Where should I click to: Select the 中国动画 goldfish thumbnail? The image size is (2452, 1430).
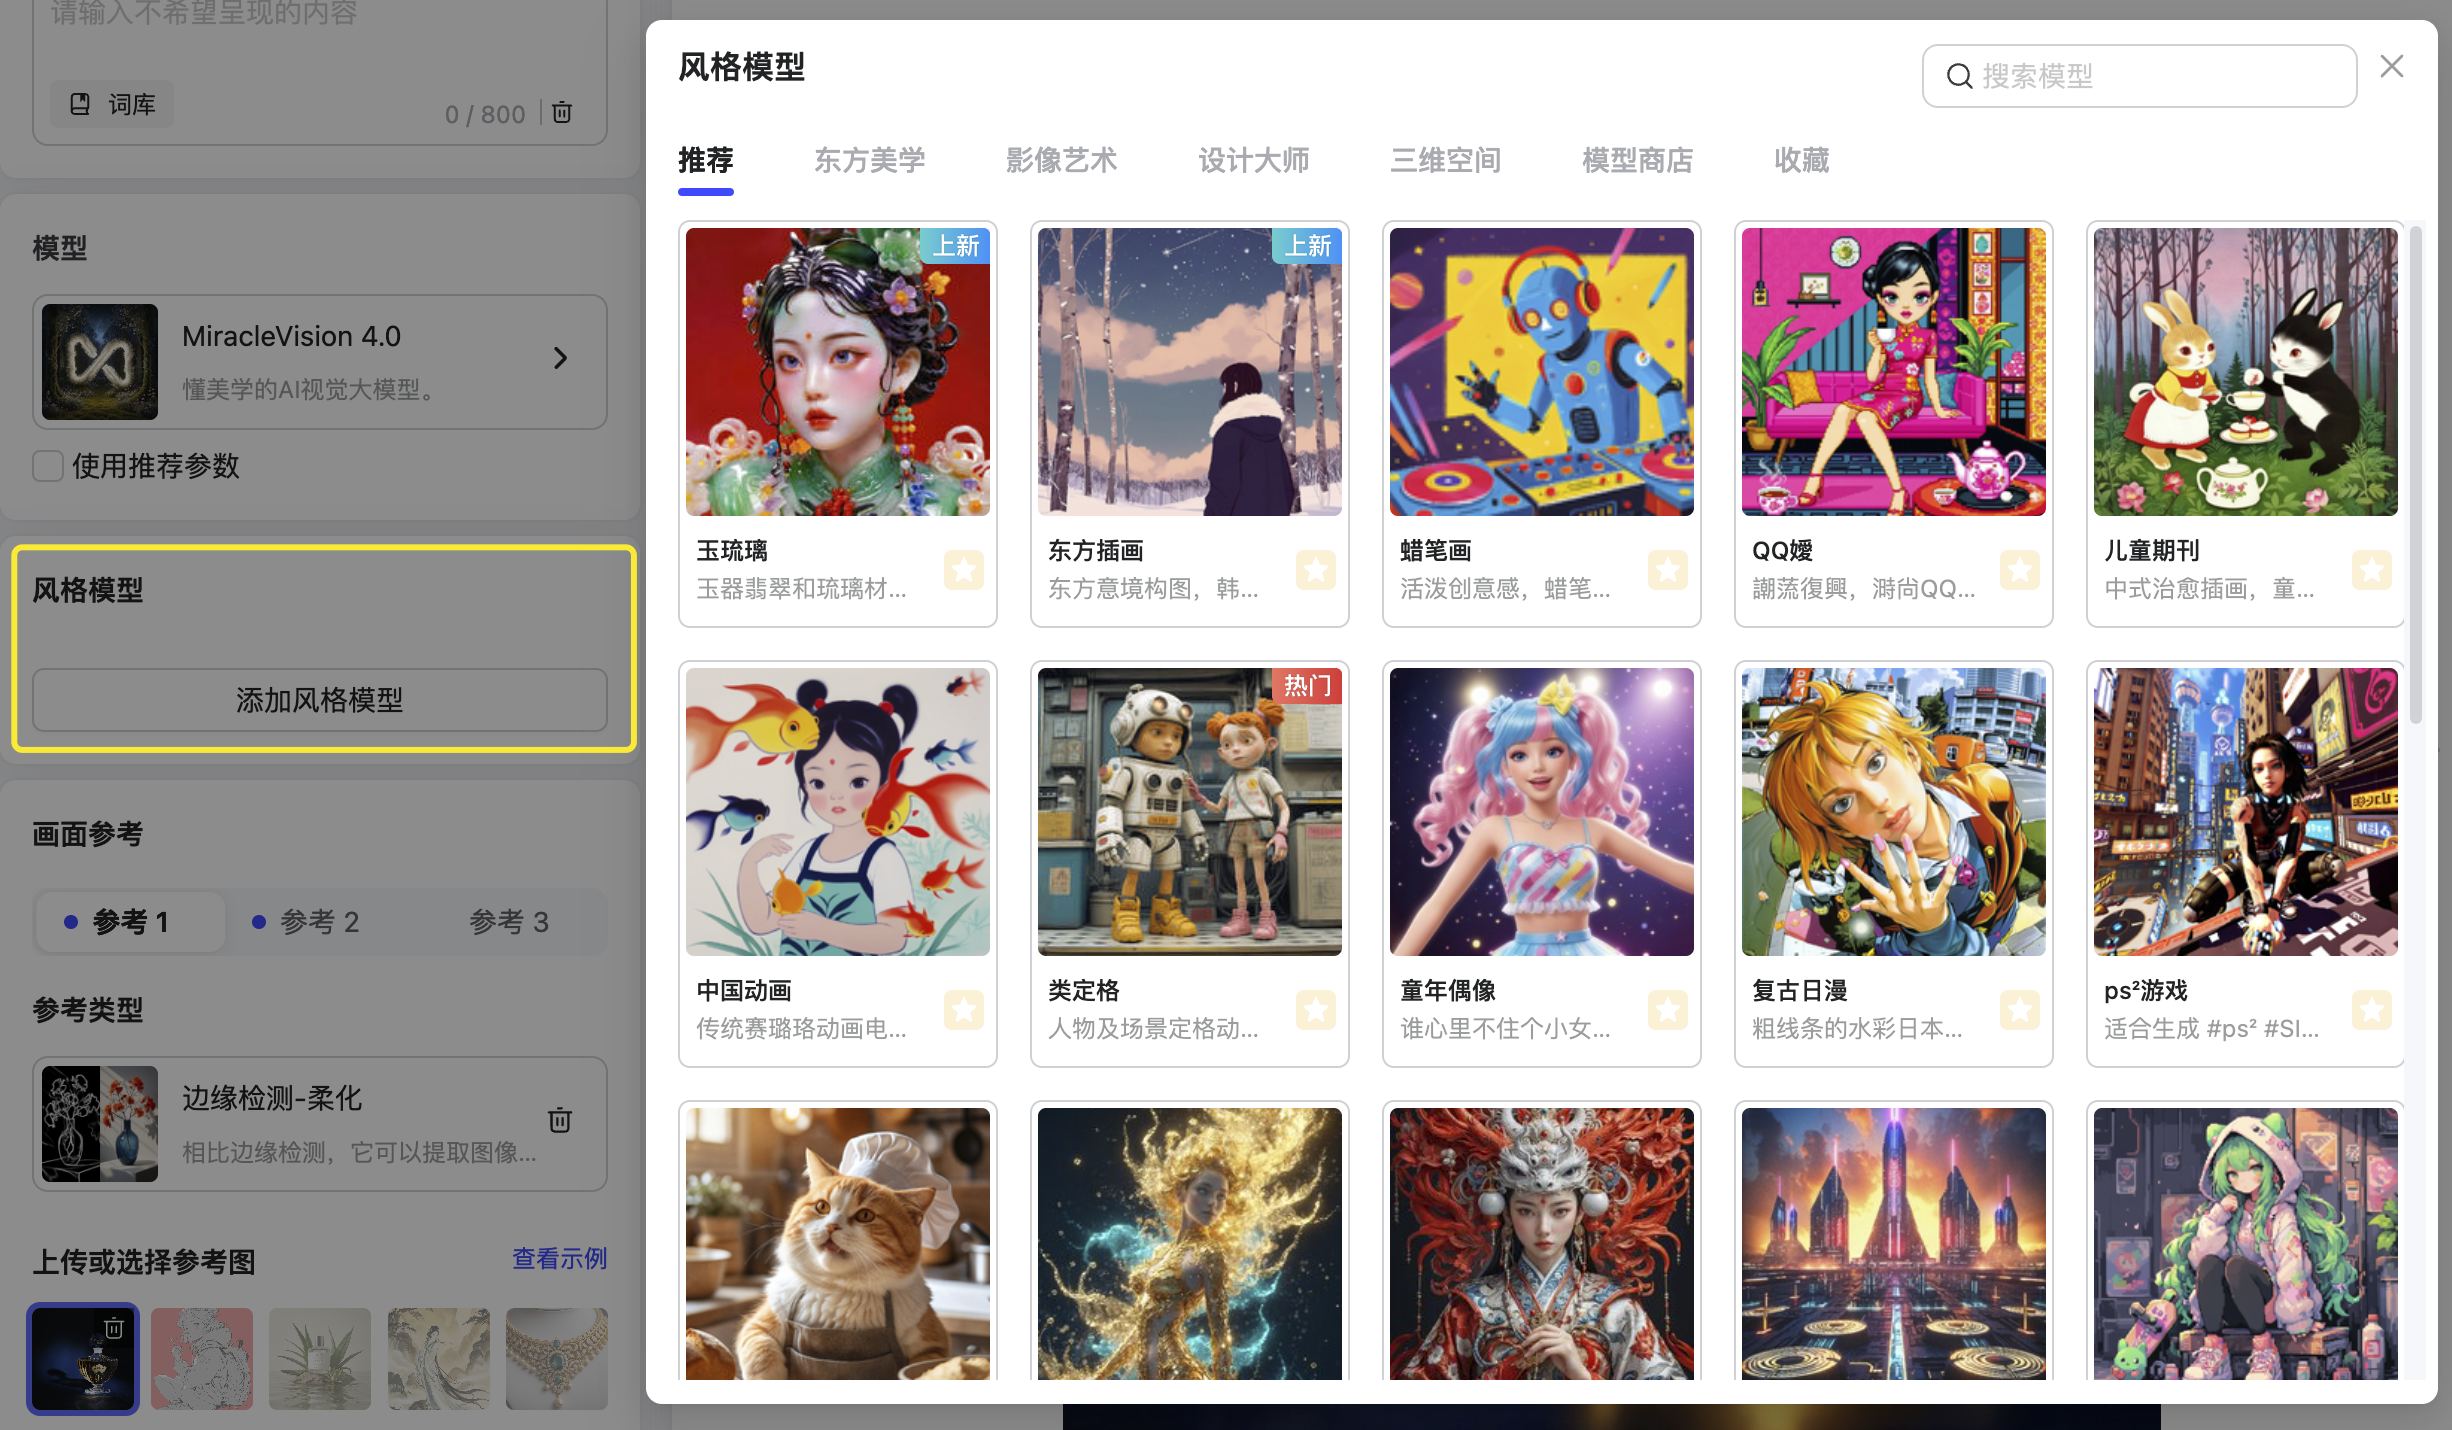(838, 812)
